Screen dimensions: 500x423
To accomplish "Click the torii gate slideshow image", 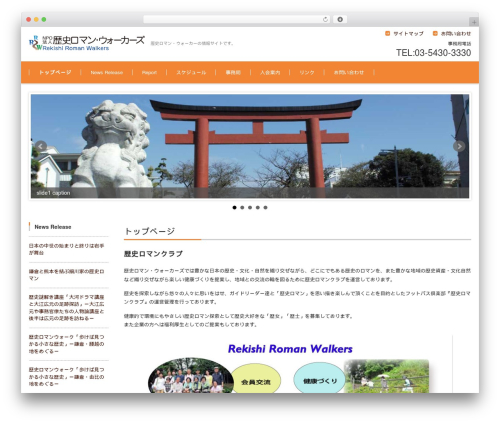I will (x=250, y=146).
